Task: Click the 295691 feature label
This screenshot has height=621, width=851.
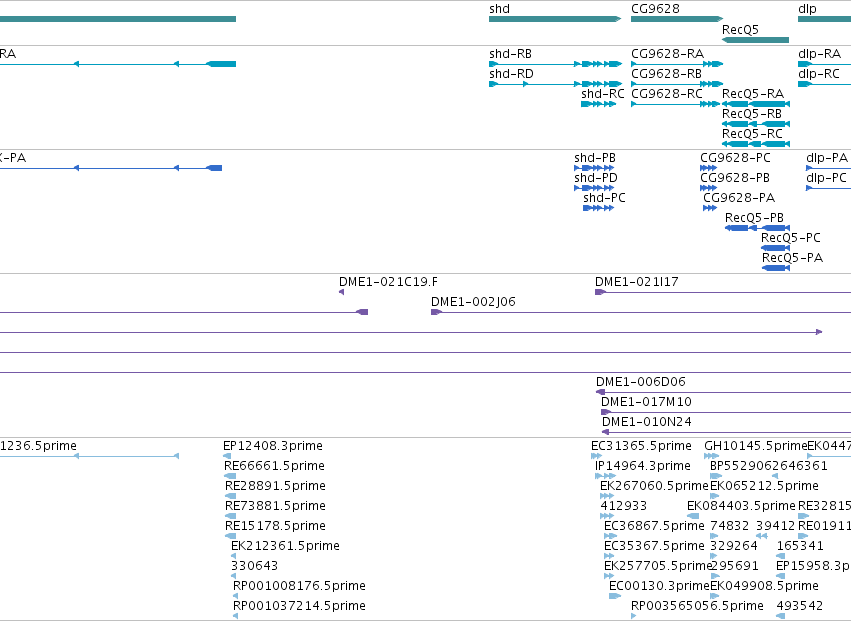Action: (x=734, y=567)
